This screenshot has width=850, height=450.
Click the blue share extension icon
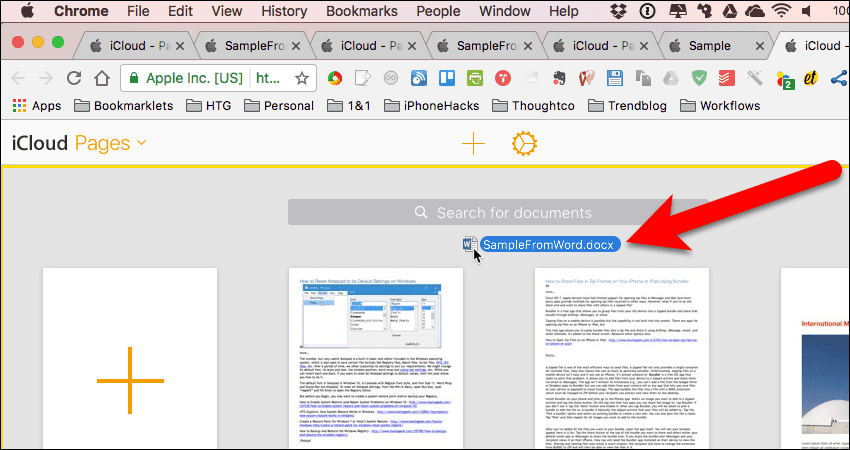(x=839, y=79)
